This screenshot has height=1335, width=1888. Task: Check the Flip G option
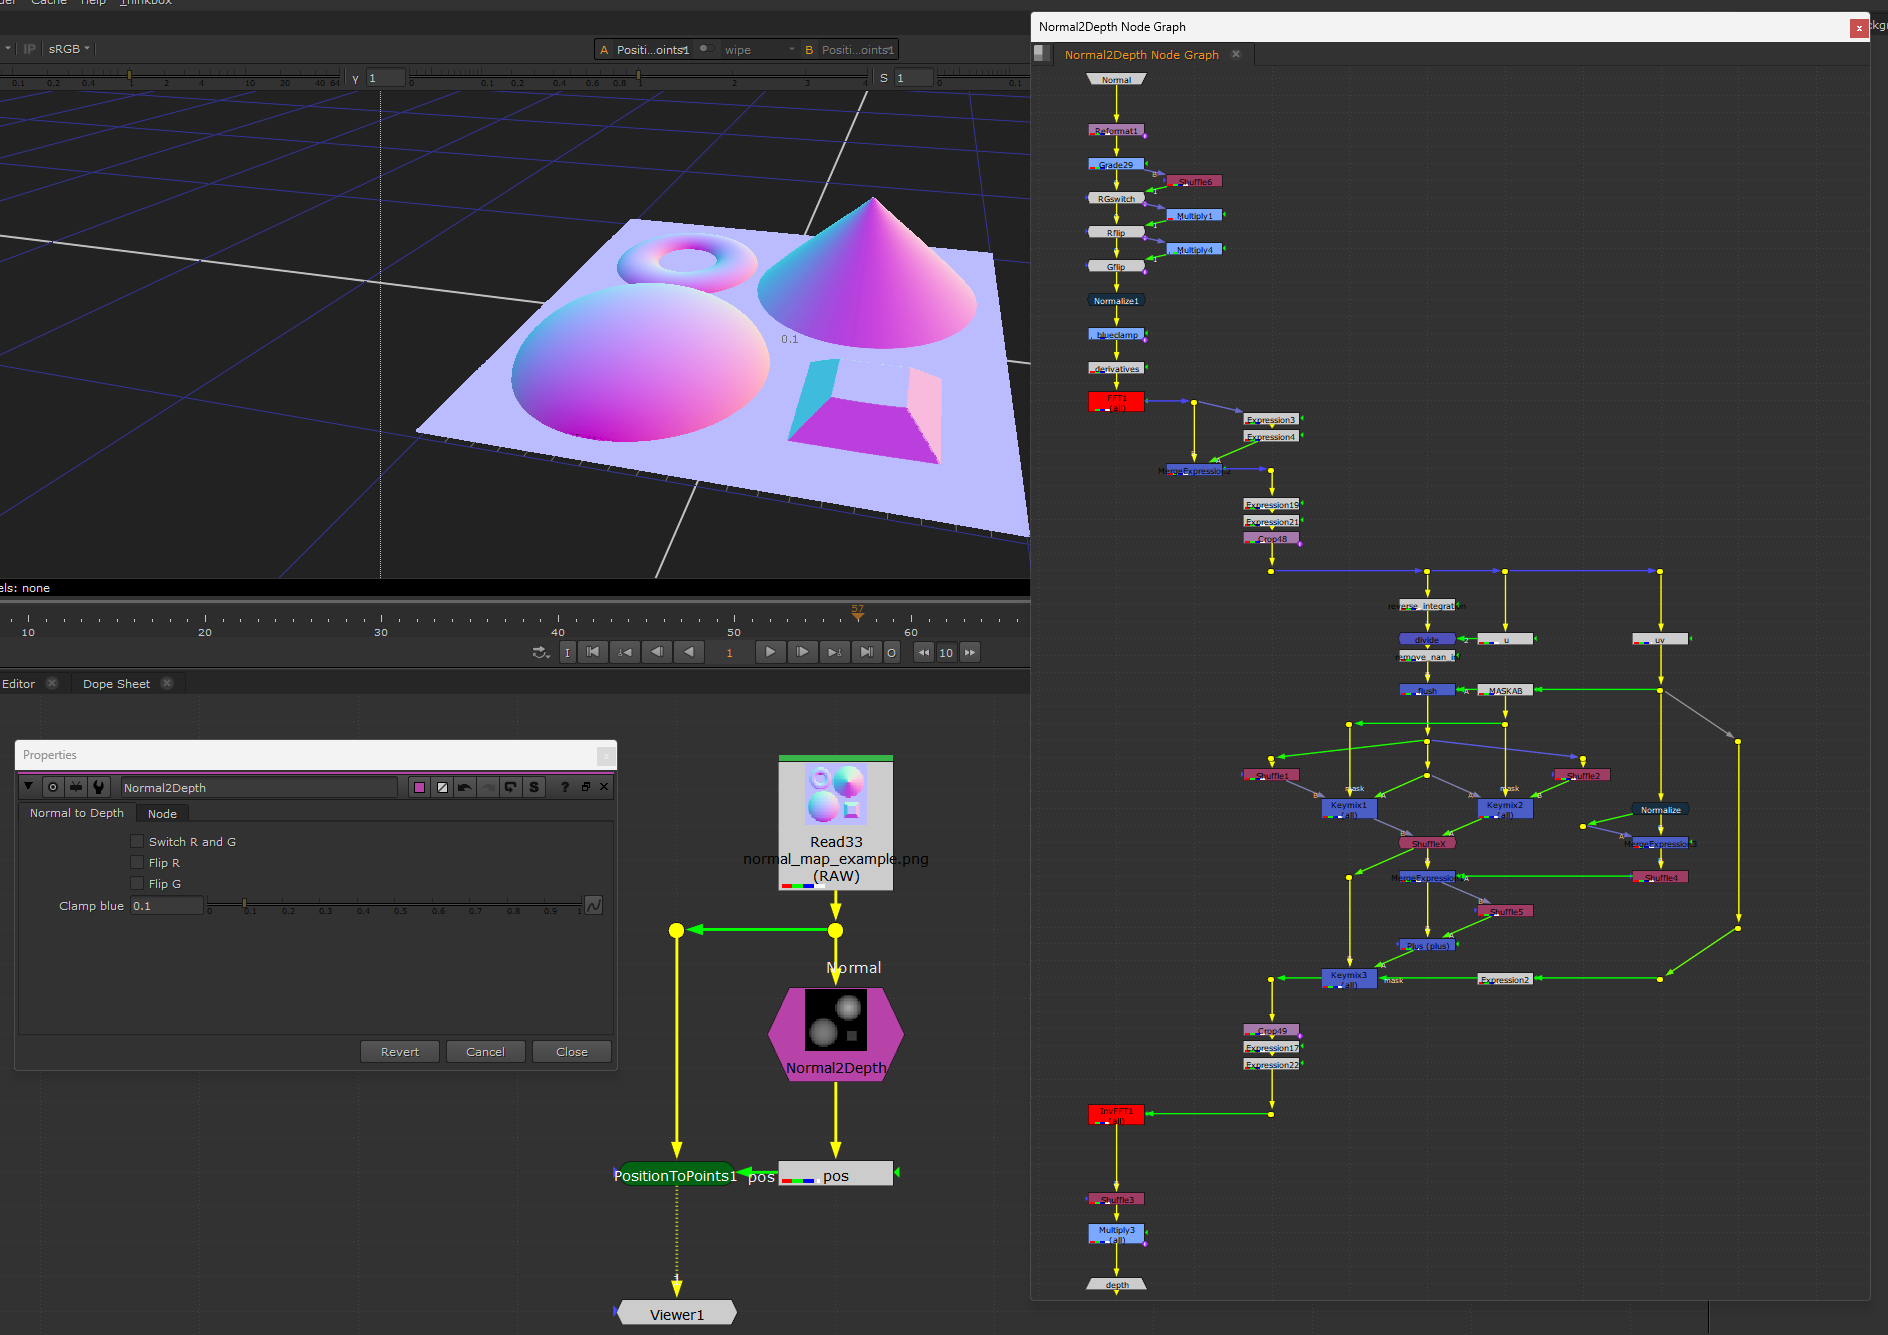(137, 884)
